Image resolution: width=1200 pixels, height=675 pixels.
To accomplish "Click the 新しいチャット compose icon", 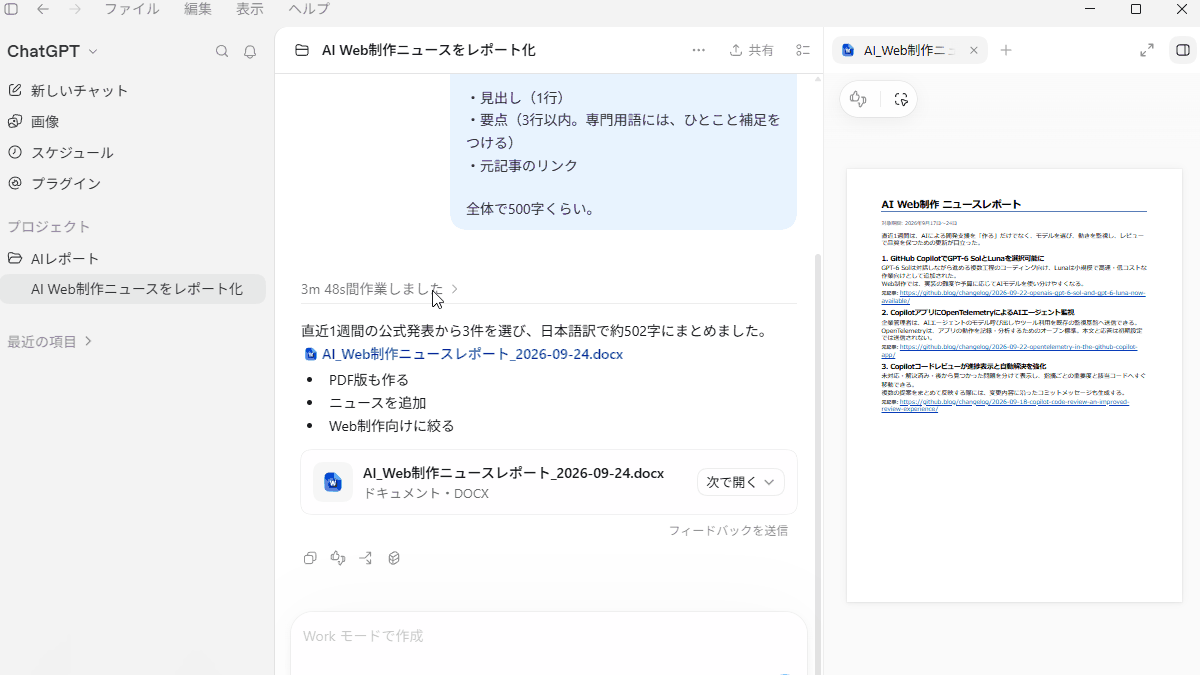I will coord(15,90).
